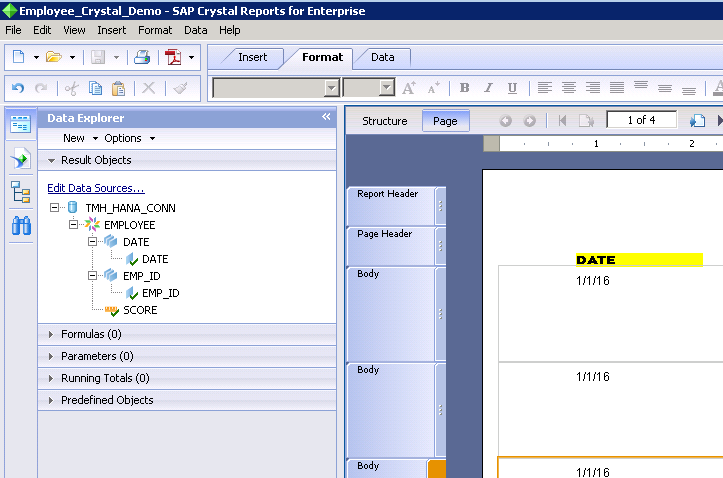
Task: Select vertical Align Top
Action: tap(640, 86)
